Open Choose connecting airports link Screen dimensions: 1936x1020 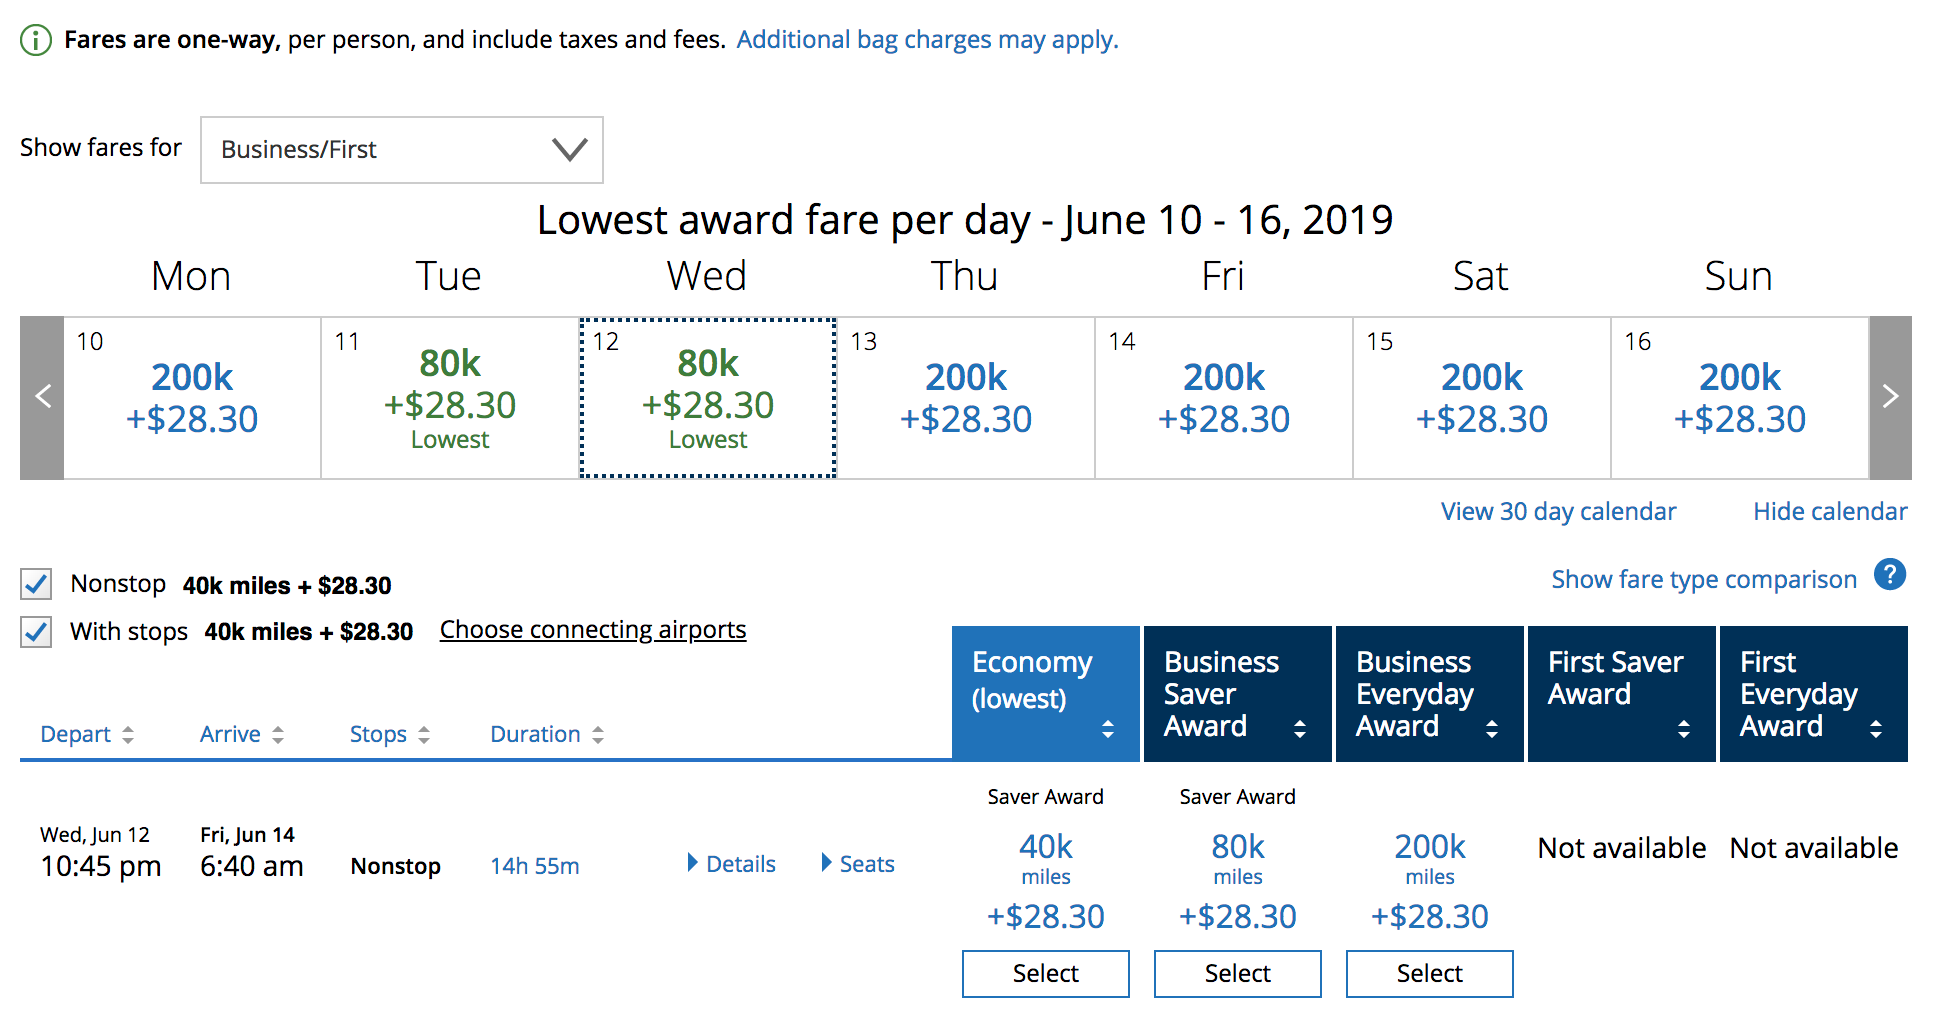(x=593, y=630)
